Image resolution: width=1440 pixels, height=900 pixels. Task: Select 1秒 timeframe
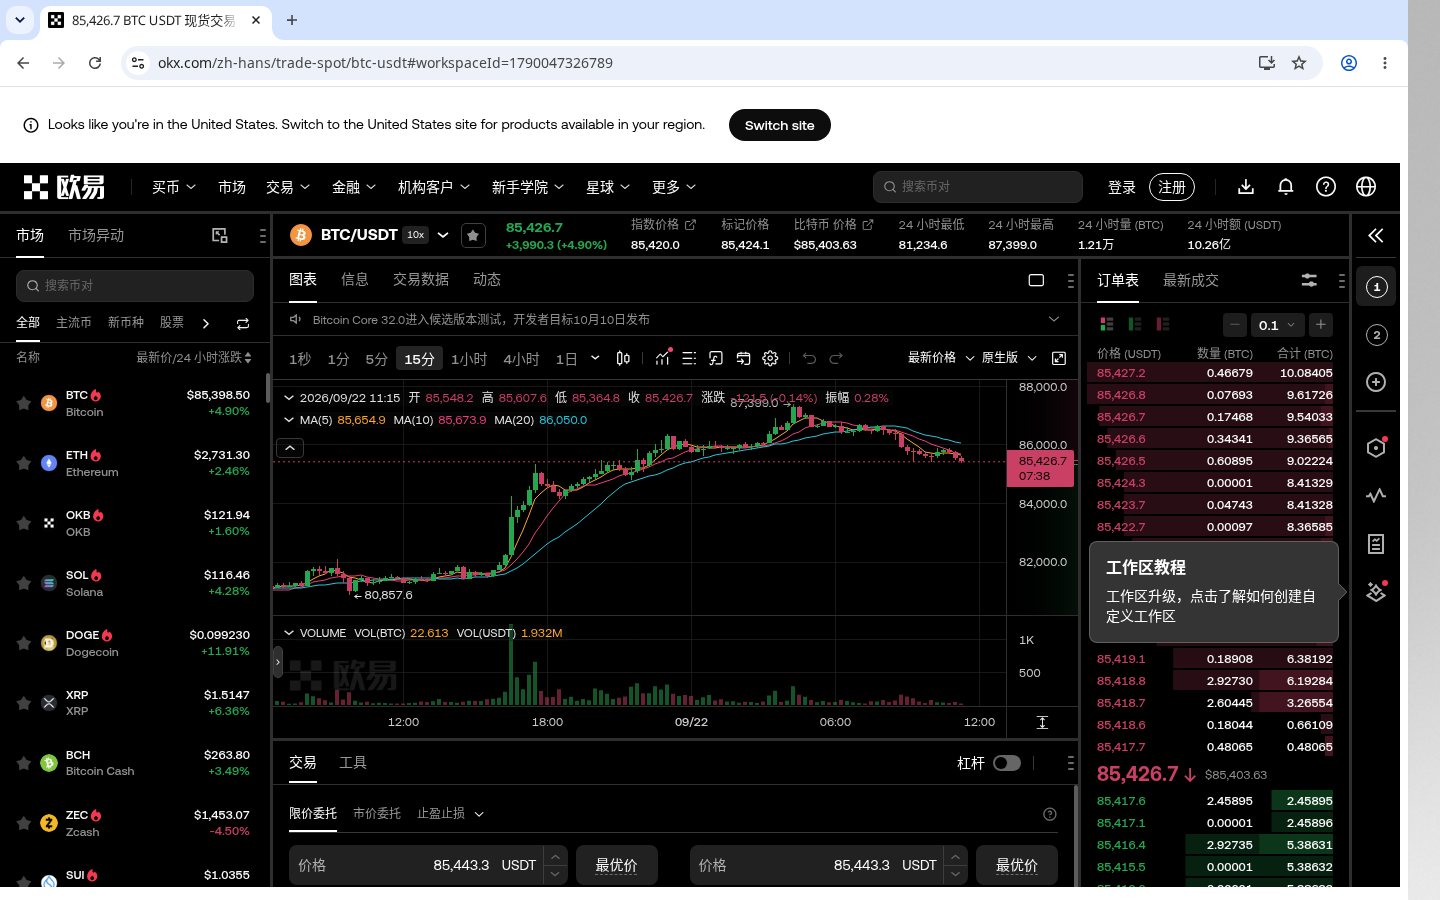300,359
